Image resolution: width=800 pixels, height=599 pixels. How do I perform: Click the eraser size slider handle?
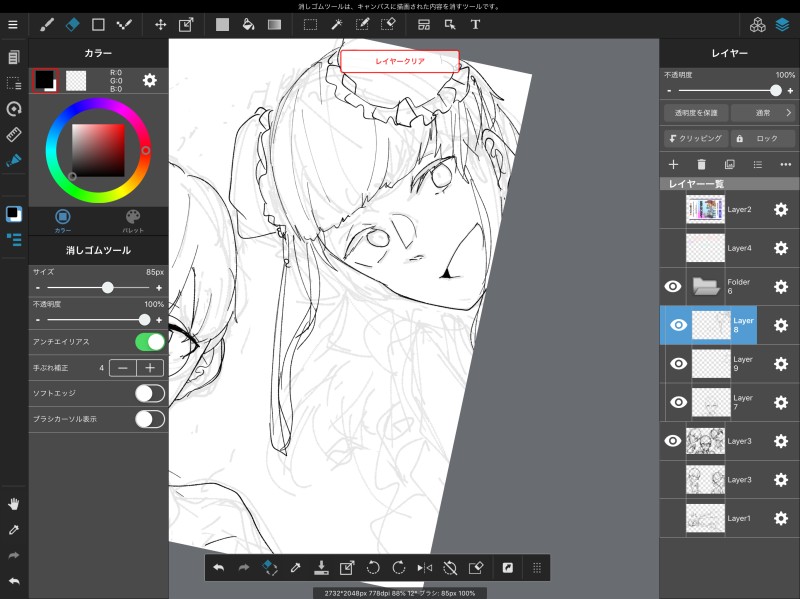click(108, 288)
